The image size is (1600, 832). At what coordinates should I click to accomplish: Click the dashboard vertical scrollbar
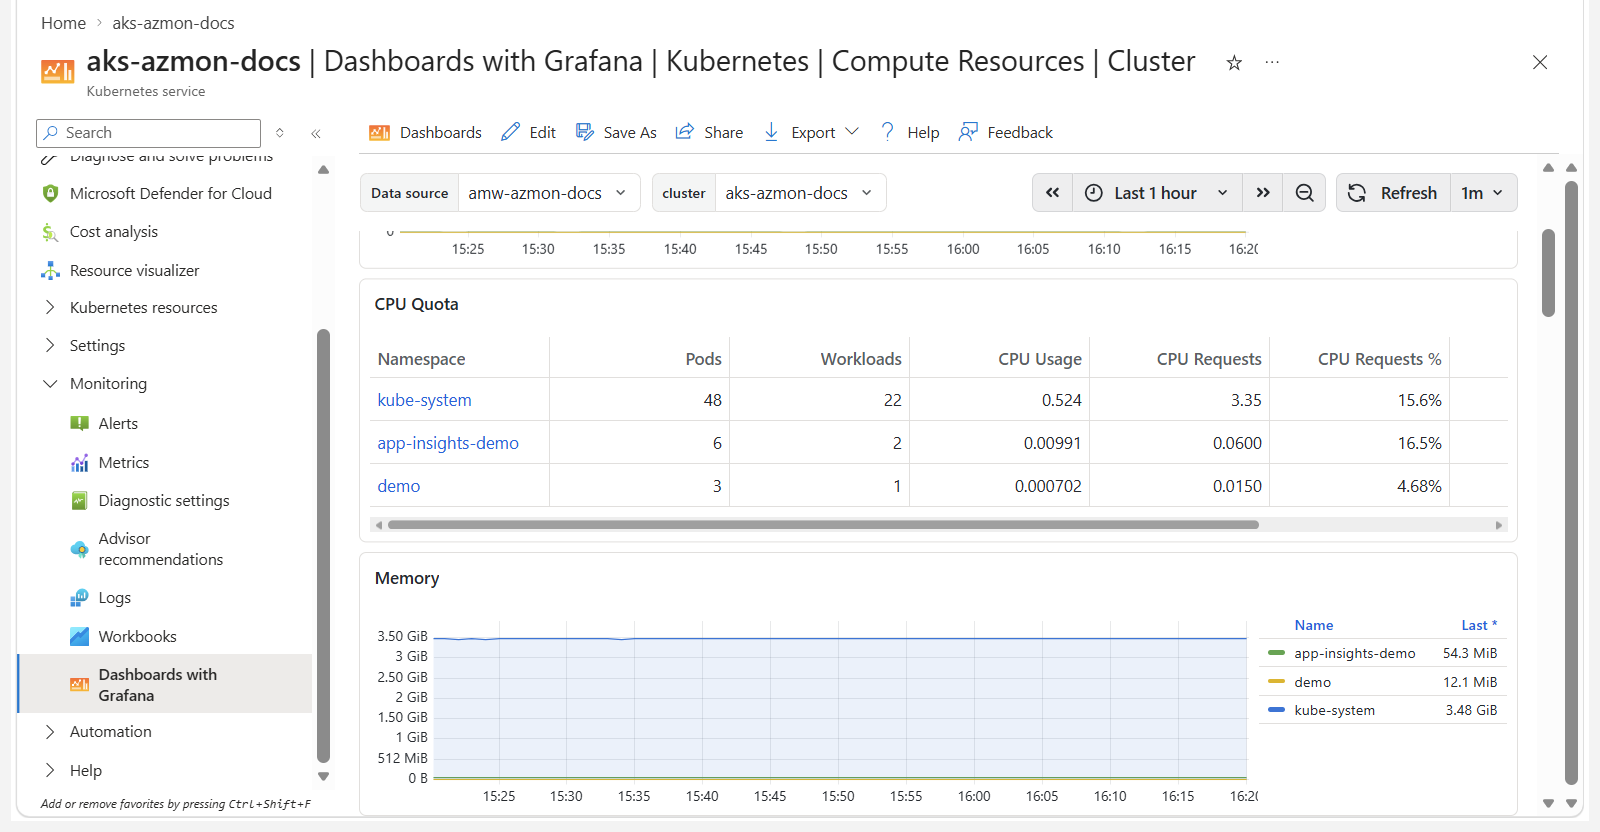point(1548,273)
